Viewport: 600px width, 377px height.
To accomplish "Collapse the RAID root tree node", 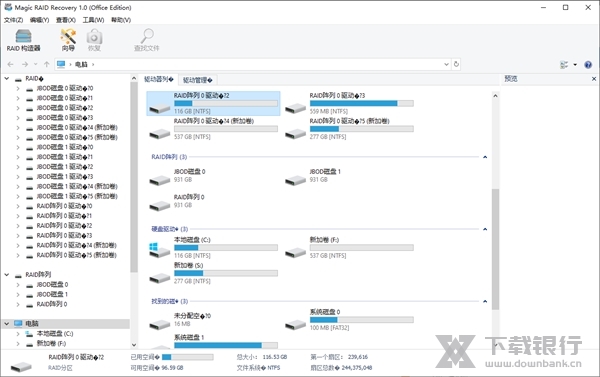I will click(7, 78).
